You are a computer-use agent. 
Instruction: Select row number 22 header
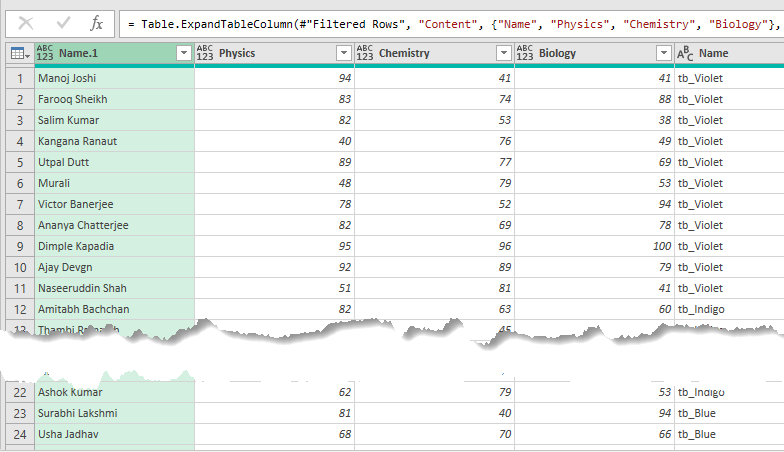pos(20,392)
